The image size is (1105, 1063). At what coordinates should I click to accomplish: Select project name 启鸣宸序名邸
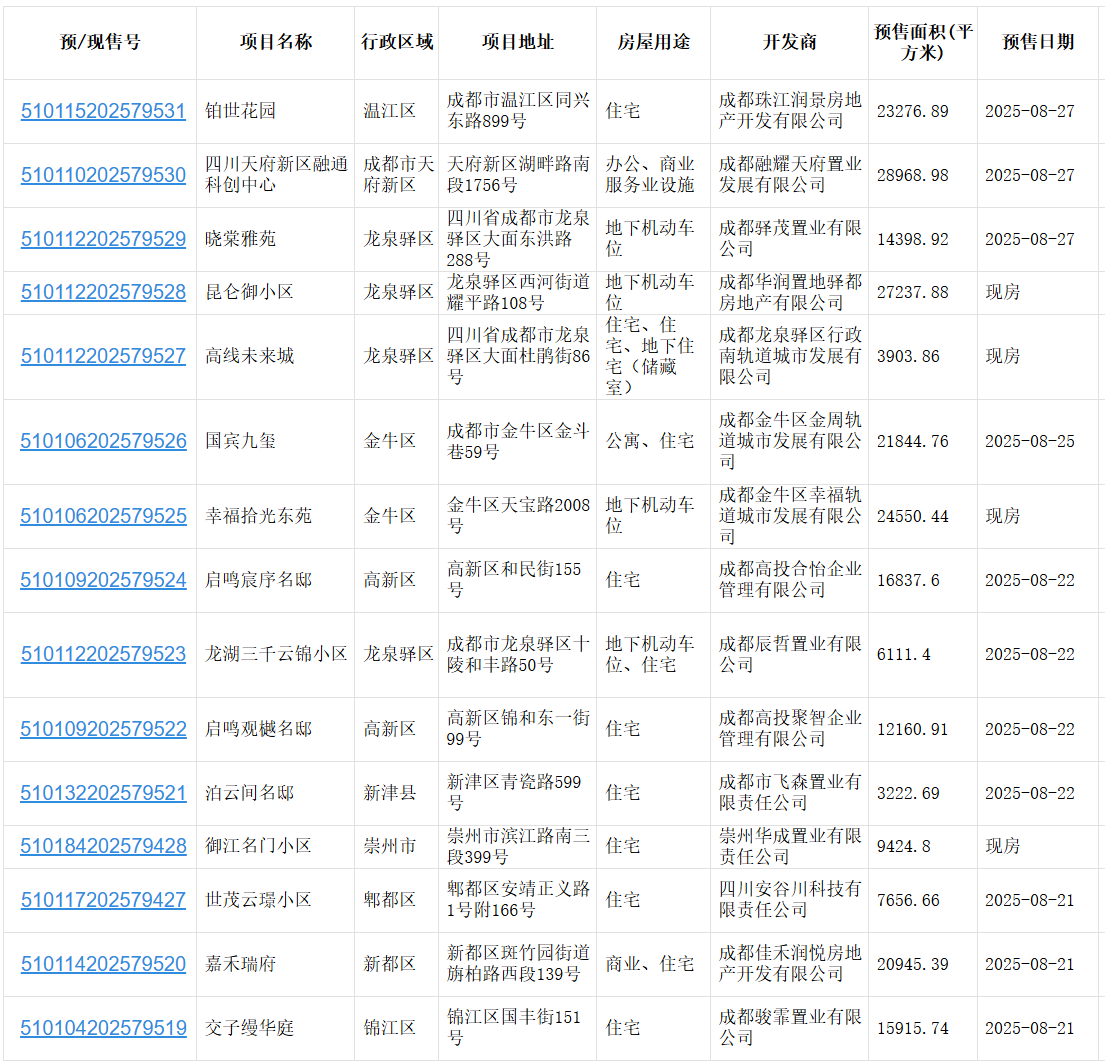point(258,580)
